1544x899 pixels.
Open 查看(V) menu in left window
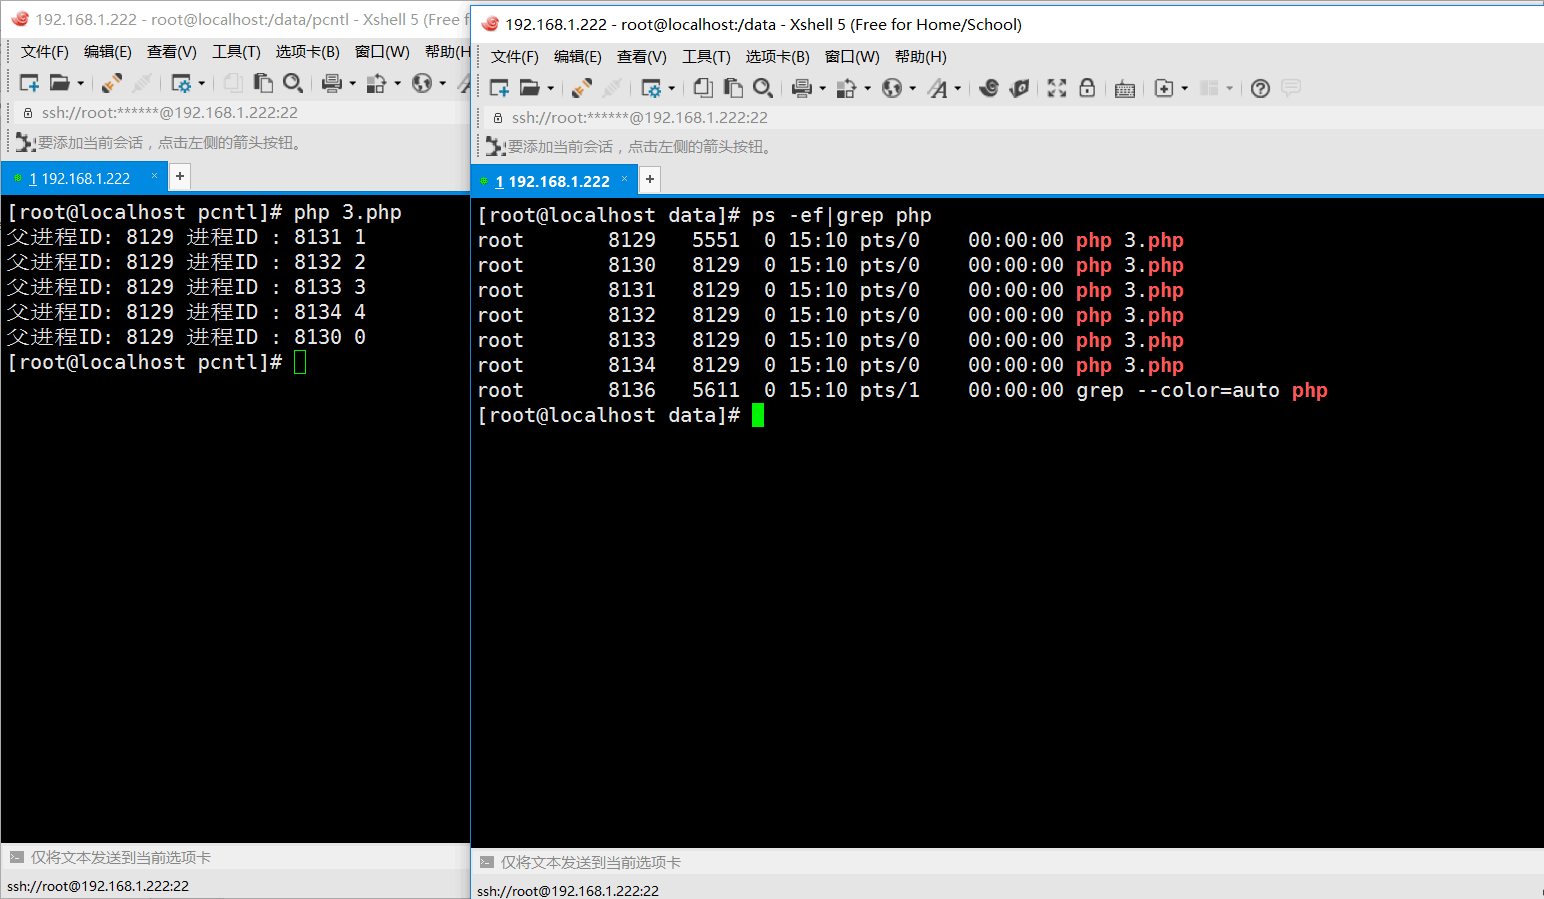171,52
